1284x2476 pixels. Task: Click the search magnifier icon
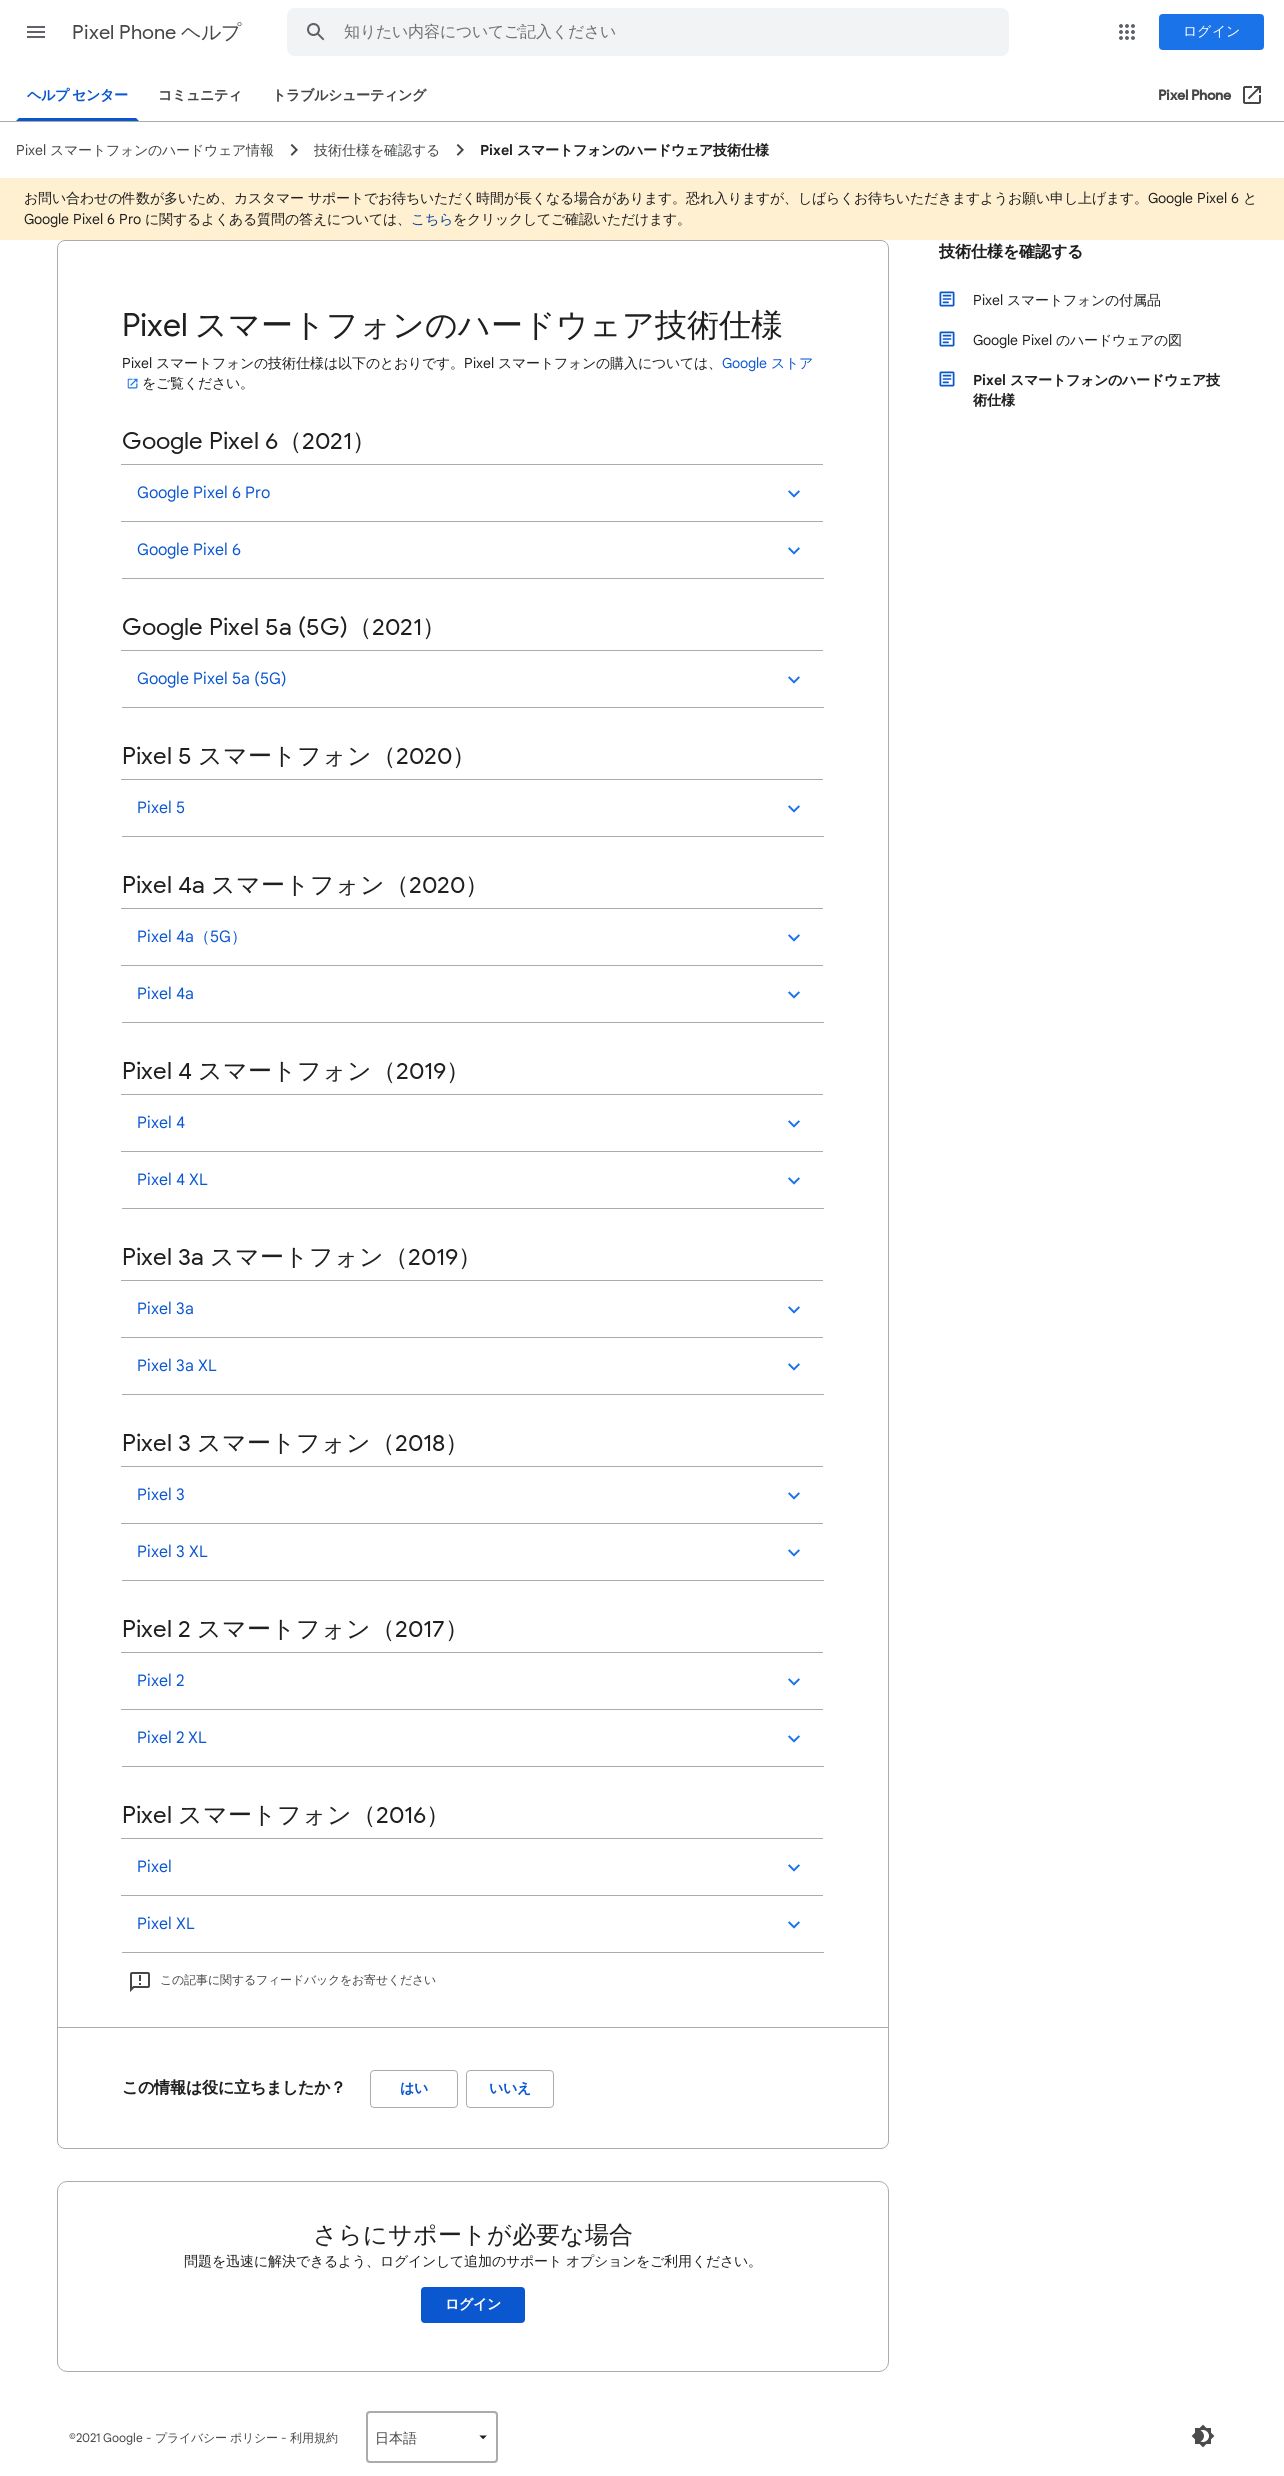click(315, 32)
